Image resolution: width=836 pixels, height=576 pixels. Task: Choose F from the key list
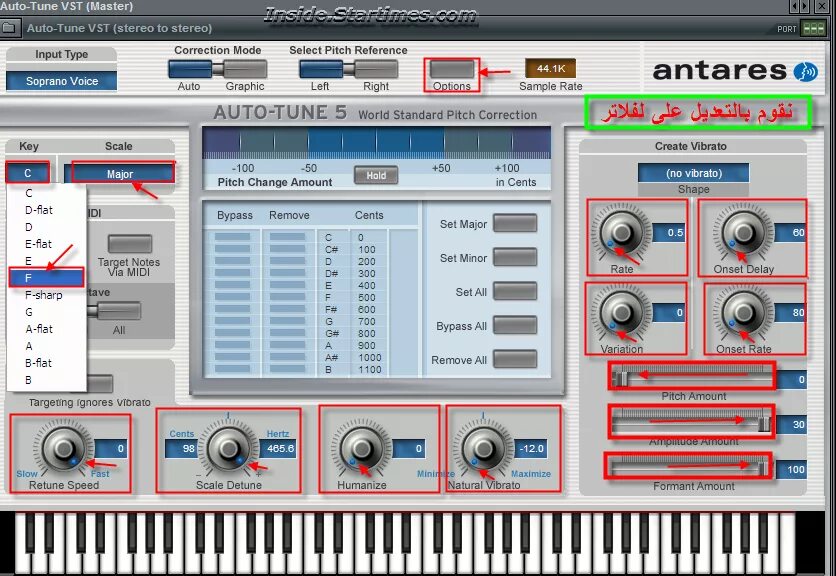46,278
